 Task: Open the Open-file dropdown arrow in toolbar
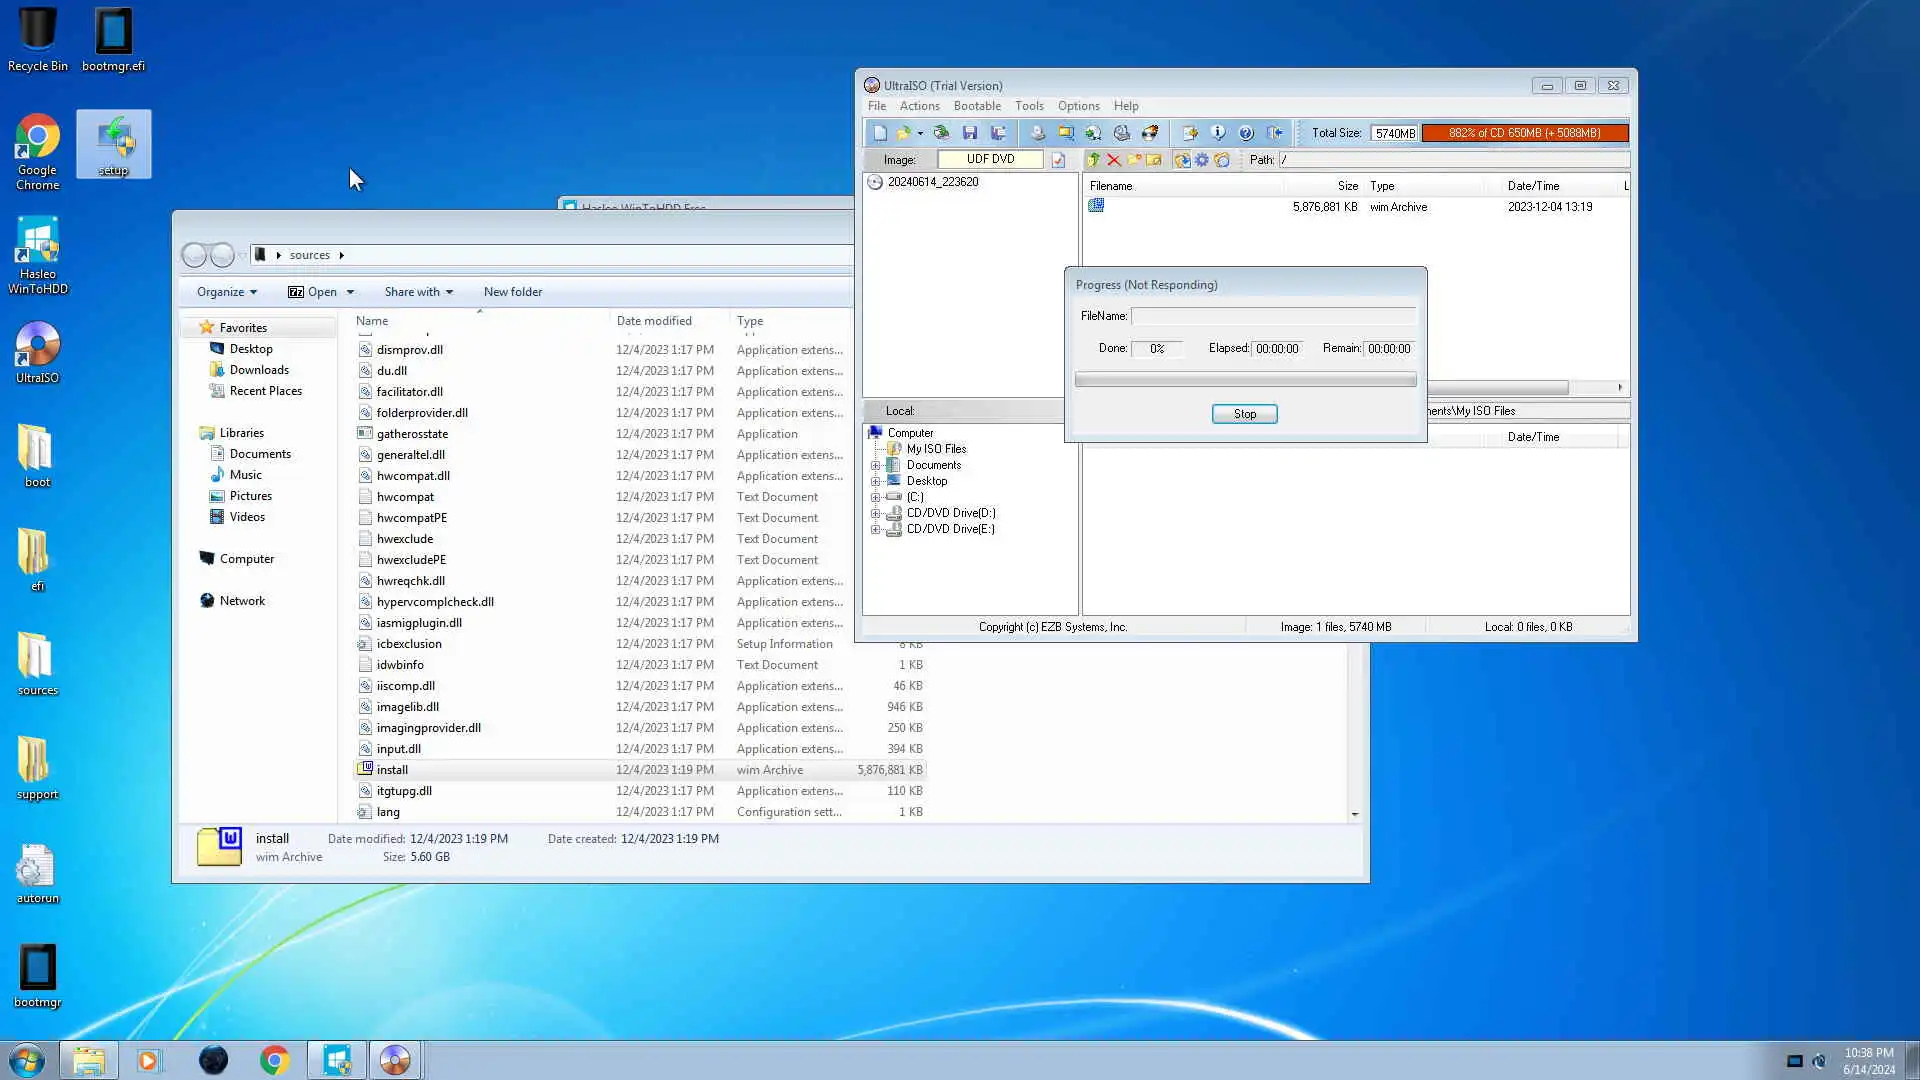pos(920,133)
